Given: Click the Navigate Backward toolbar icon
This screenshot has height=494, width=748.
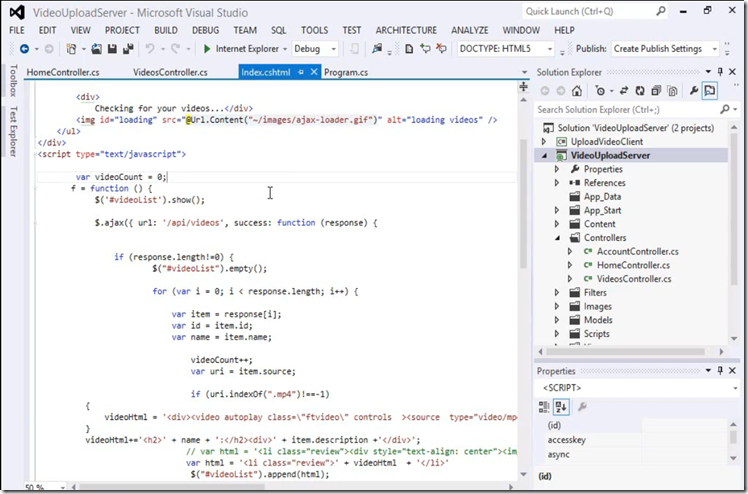Looking at the screenshot, I should pos(24,49).
